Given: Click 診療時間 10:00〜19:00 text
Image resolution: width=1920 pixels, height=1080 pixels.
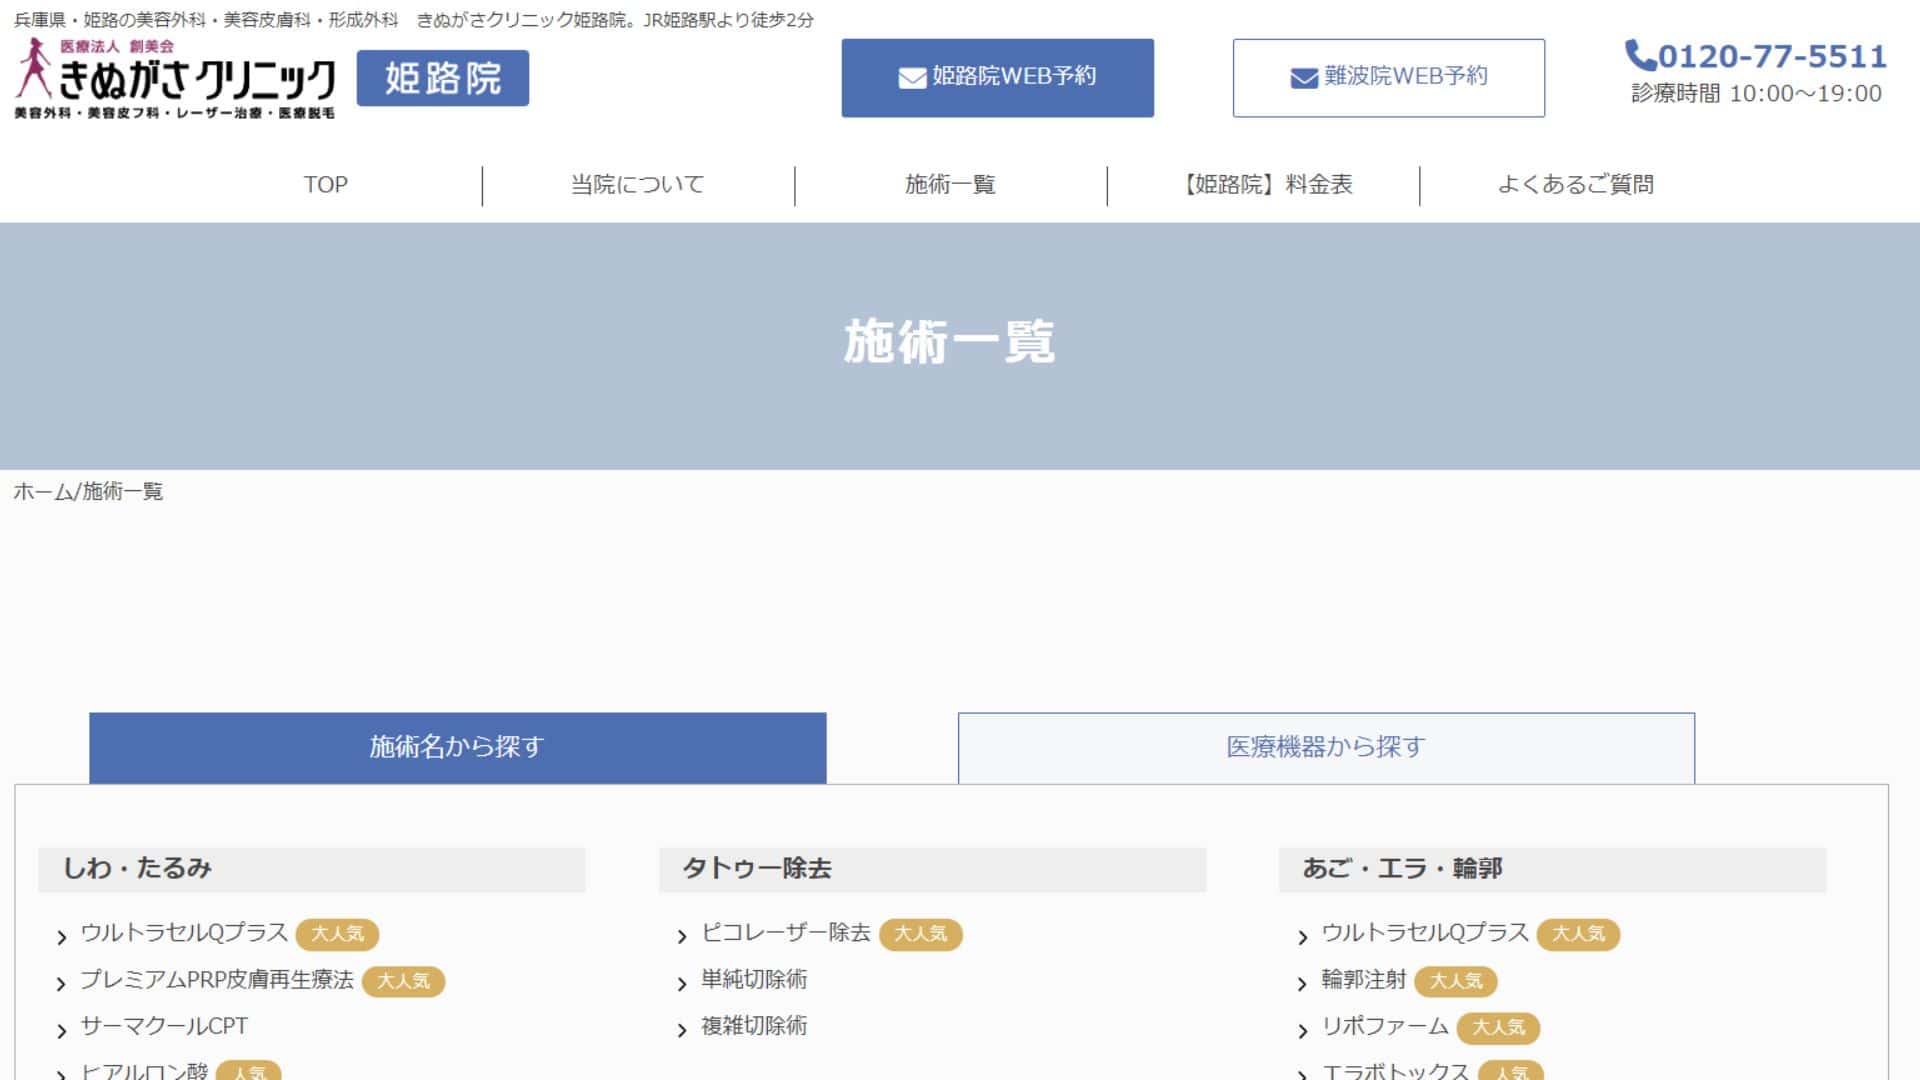Looking at the screenshot, I should coord(1757,94).
